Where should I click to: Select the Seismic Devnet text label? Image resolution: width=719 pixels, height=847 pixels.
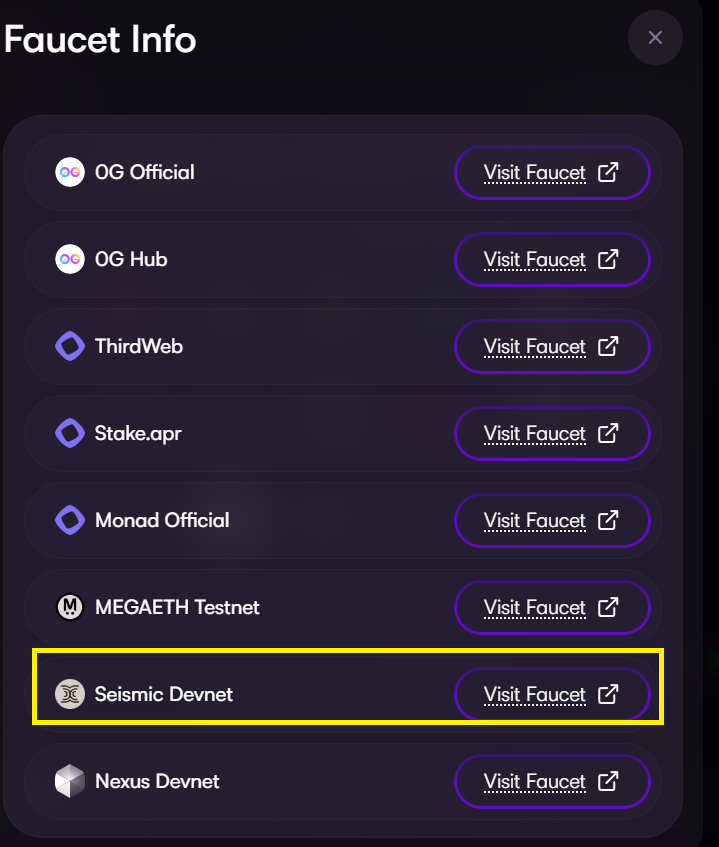click(164, 694)
